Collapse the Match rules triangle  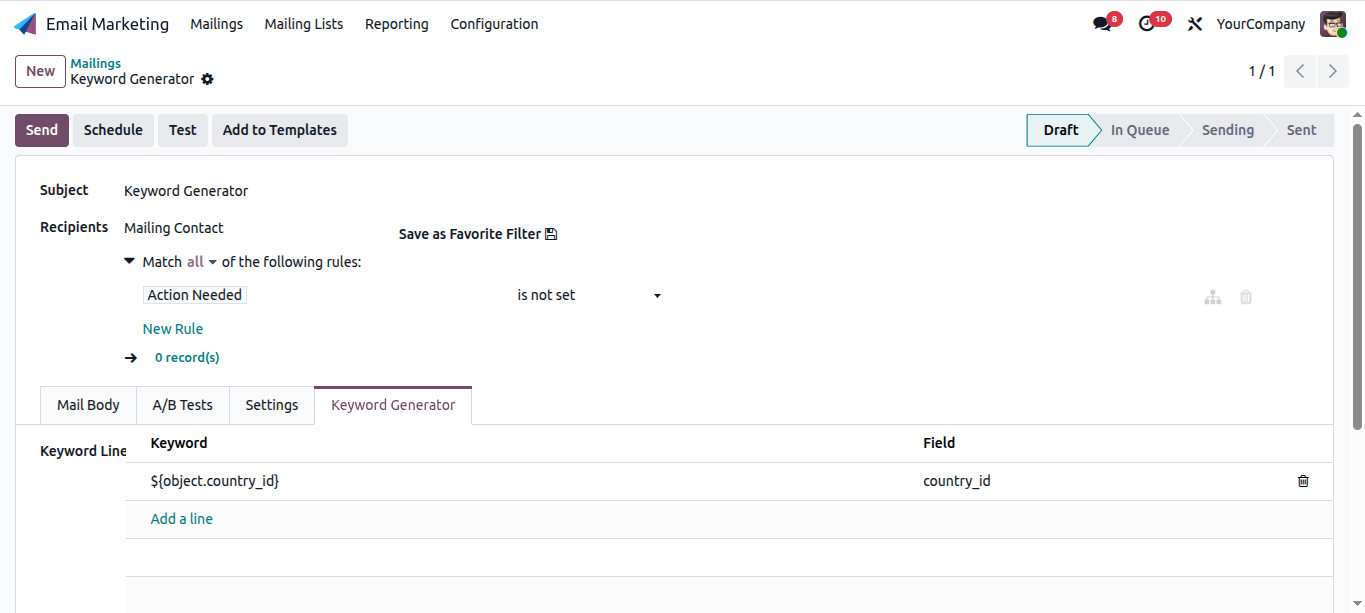click(x=129, y=261)
